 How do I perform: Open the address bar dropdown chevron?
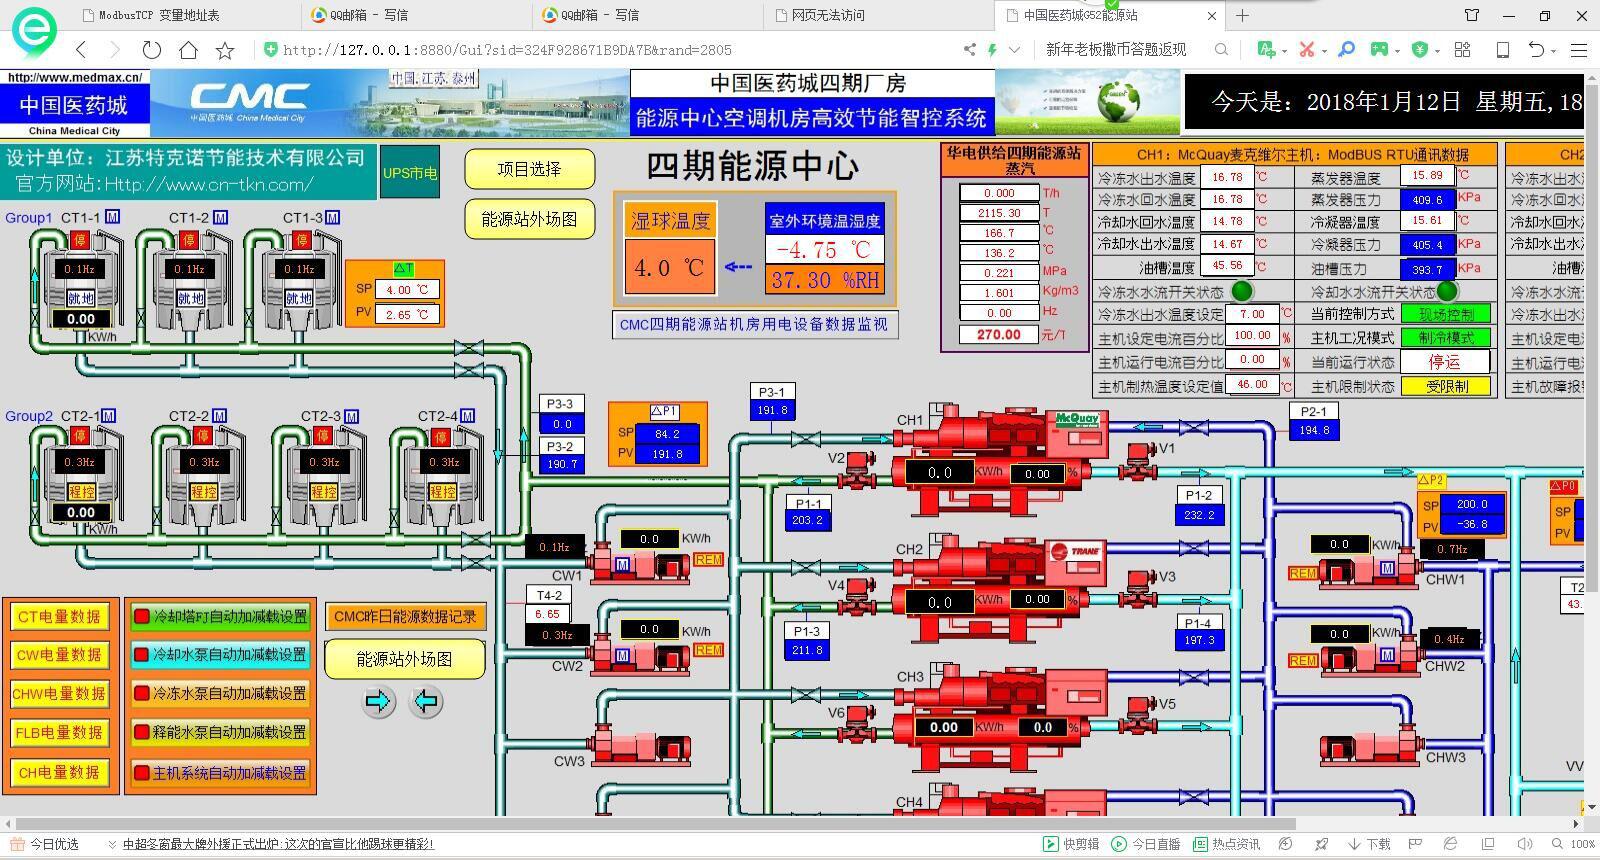[1014, 49]
